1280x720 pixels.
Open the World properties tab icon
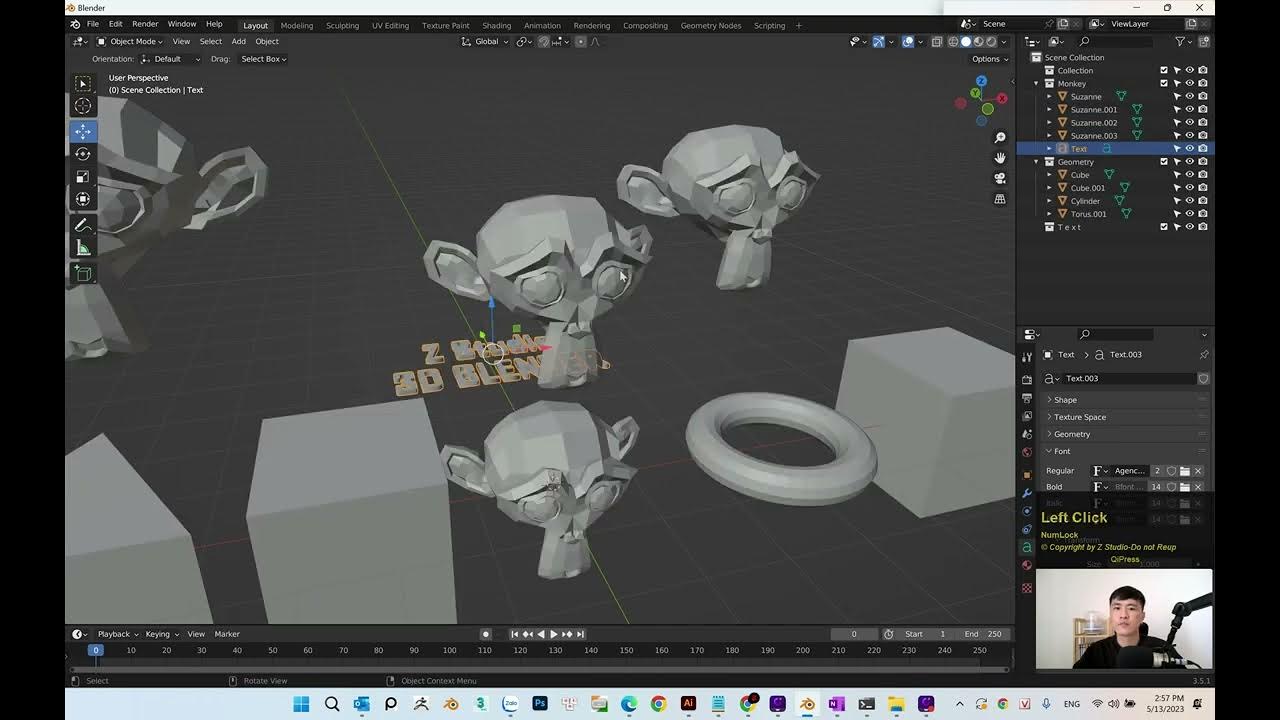[1027, 452]
